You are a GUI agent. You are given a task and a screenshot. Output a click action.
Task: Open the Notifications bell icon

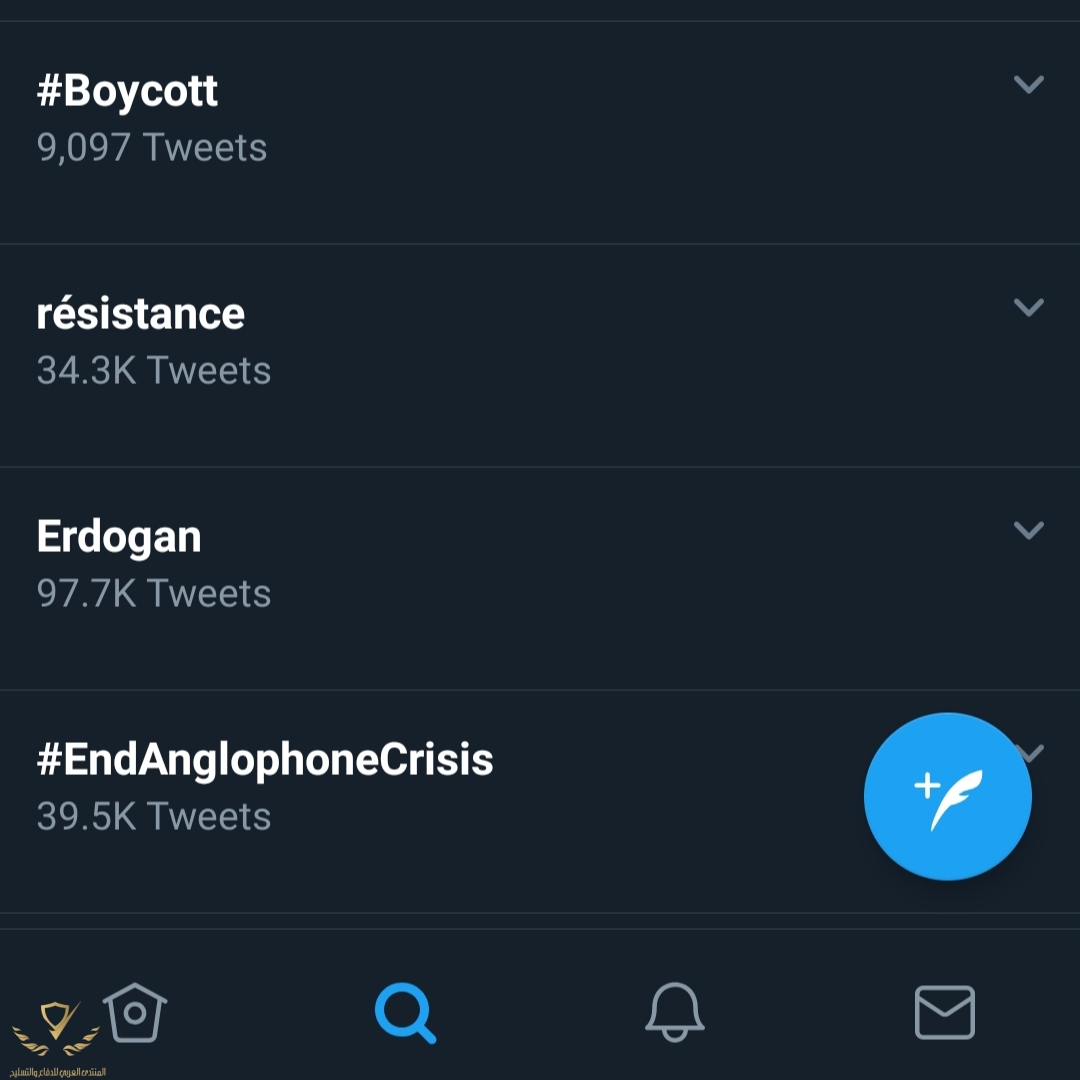click(674, 1012)
